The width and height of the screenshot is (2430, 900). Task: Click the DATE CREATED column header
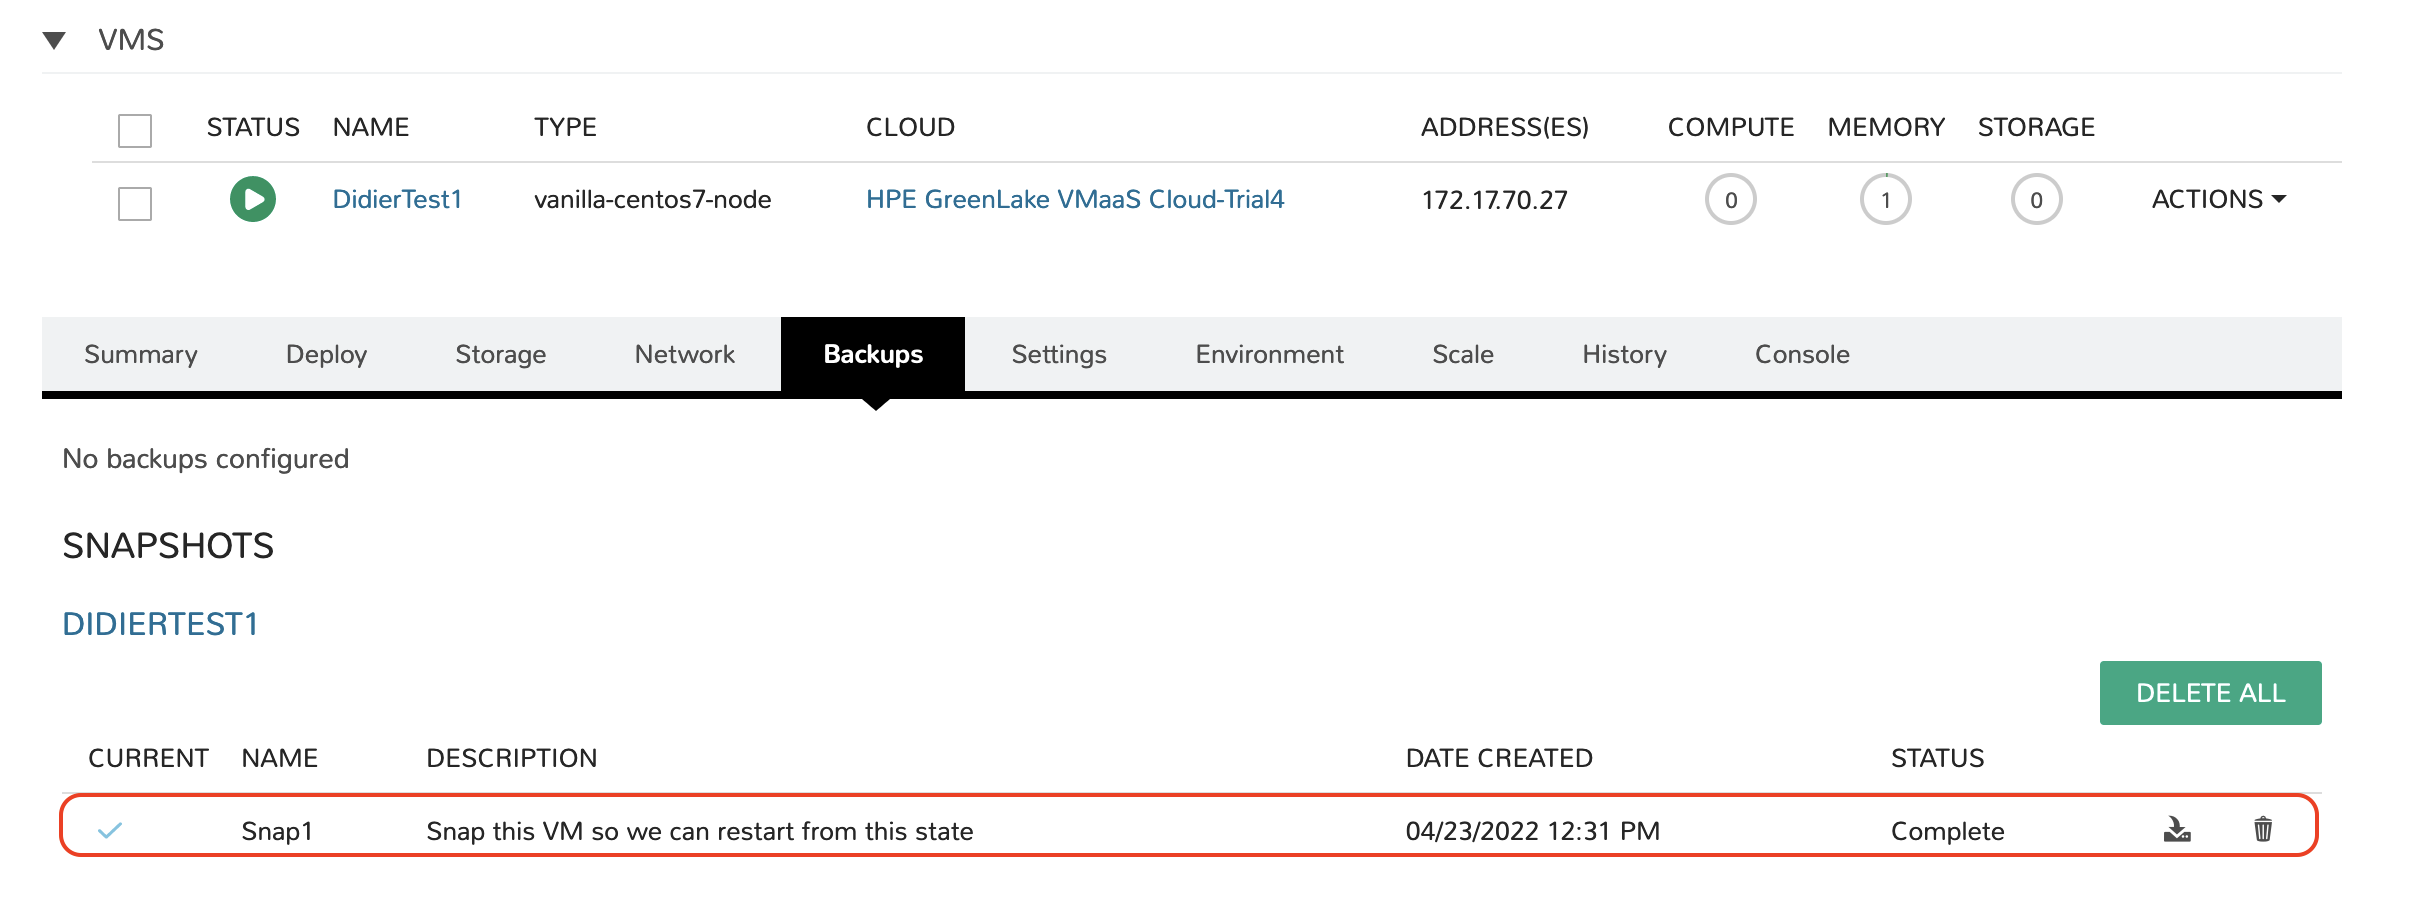[1499, 758]
